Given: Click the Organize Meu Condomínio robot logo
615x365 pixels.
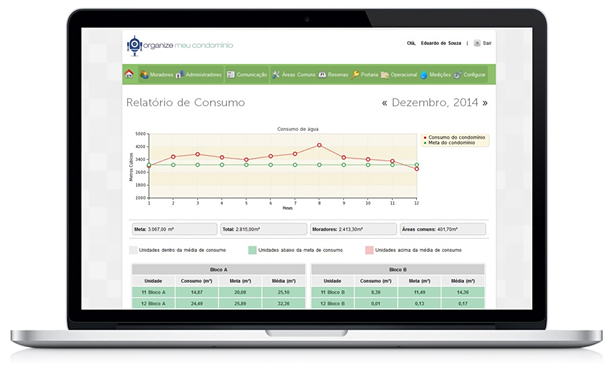Looking at the screenshot, I should point(135,45).
